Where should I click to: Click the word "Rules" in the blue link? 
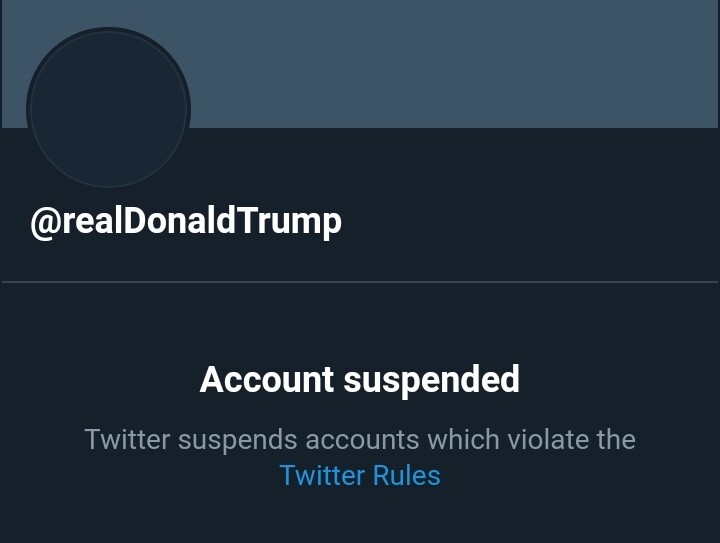tap(407, 475)
